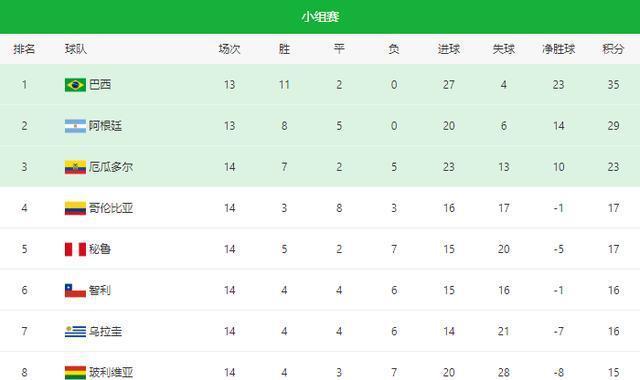Click the Bolivia flag icon
This screenshot has height=380, width=640.
pyautogui.click(x=75, y=373)
